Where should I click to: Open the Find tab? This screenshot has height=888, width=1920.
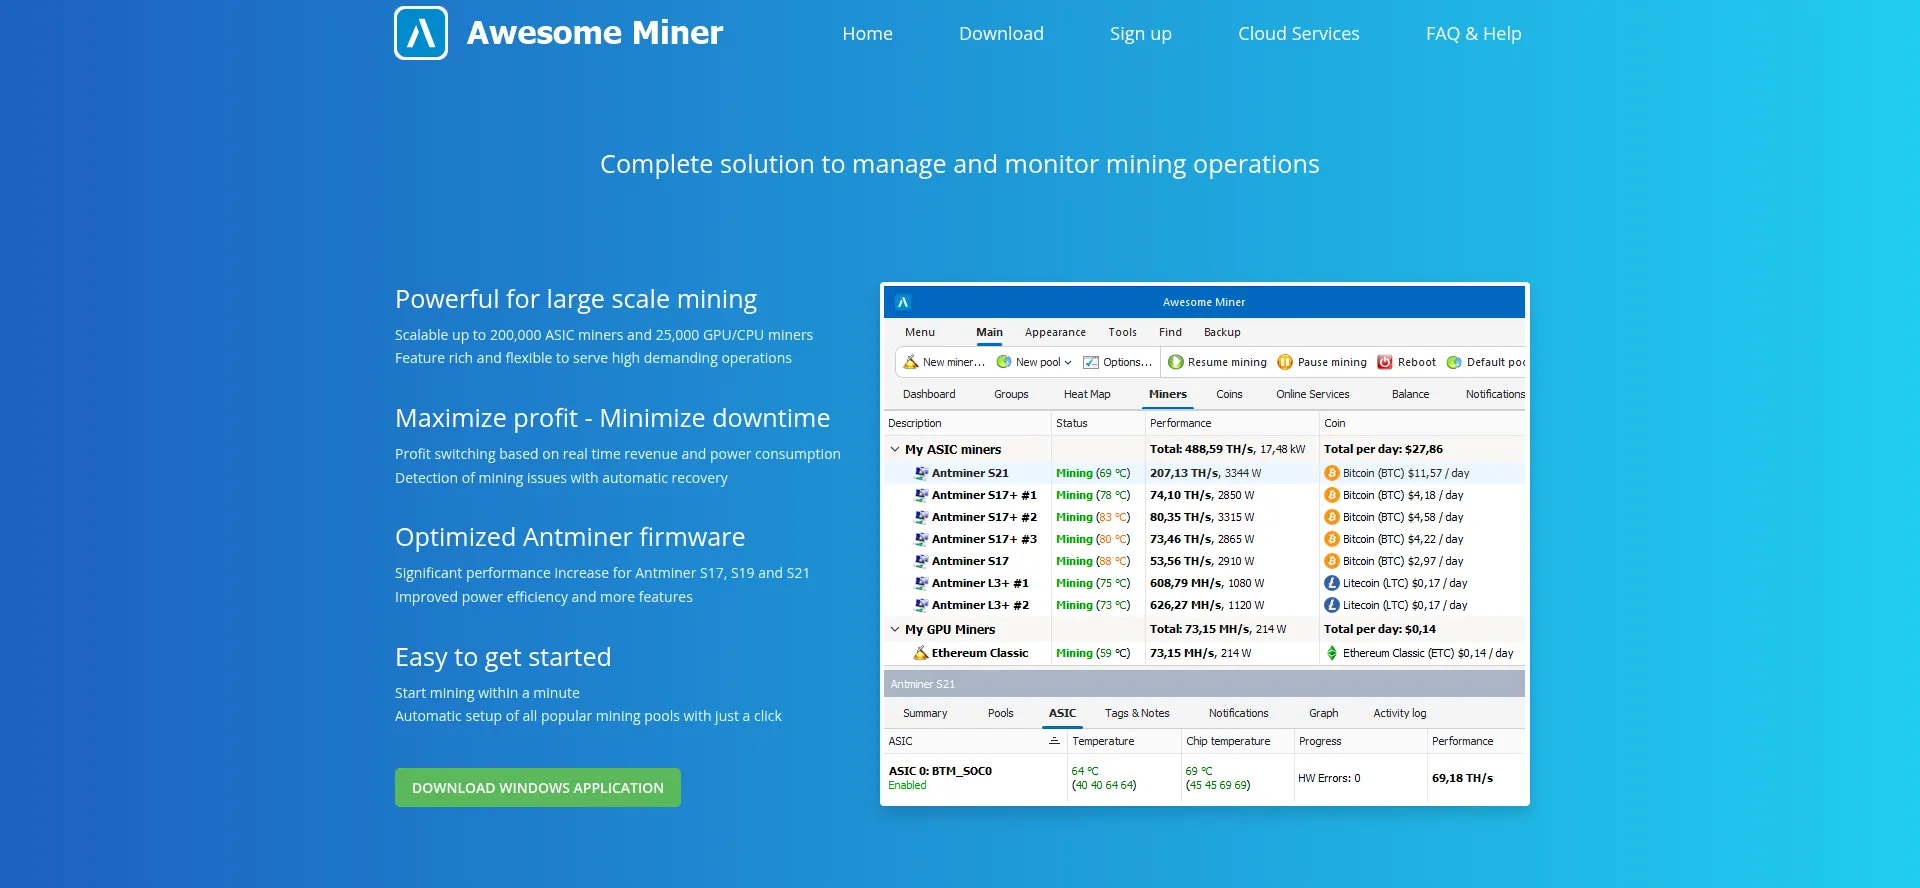pos(1170,332)
